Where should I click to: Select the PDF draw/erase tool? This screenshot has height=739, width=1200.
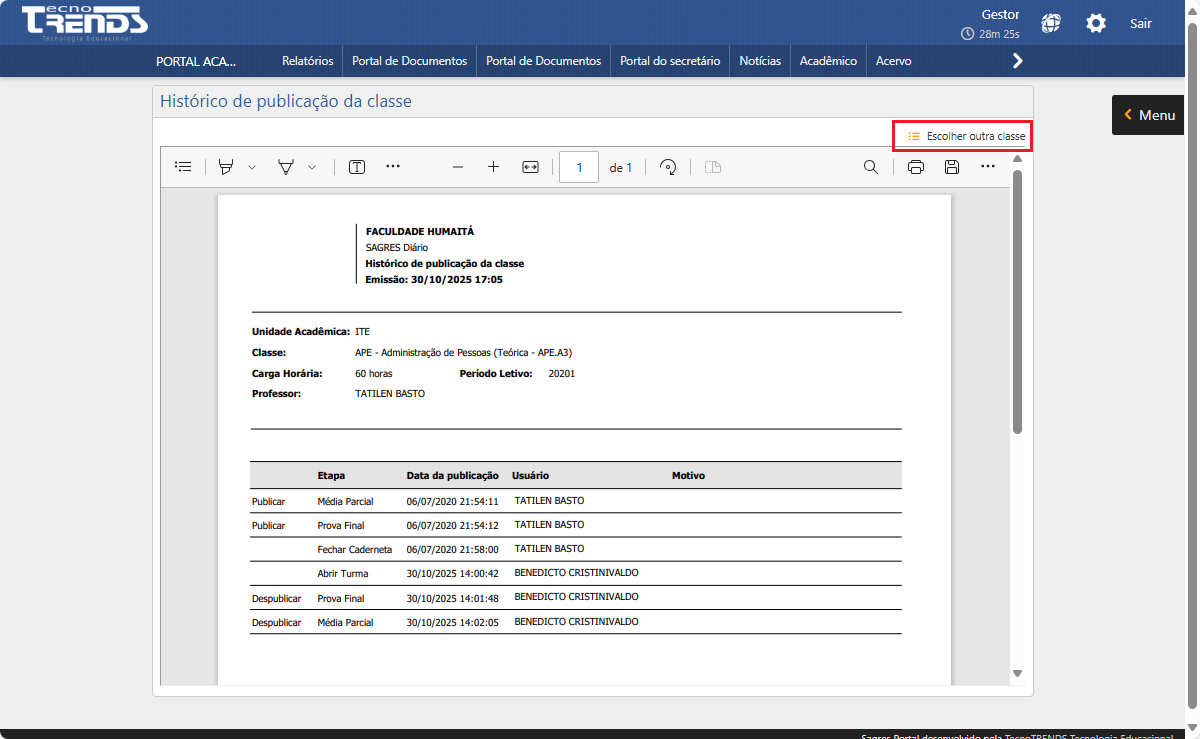coord(286,167)
